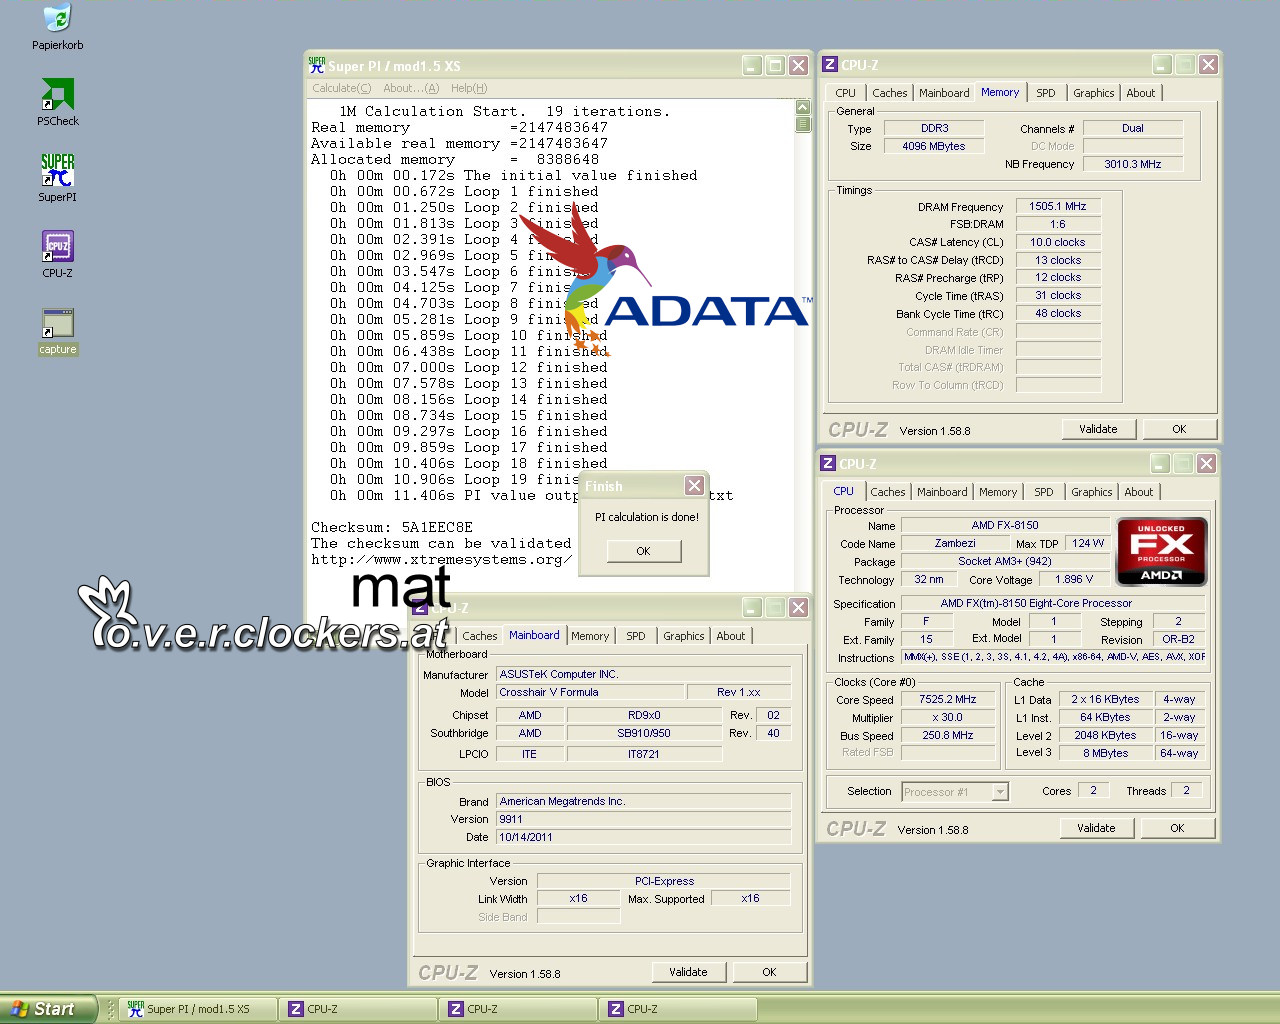
Task: Click Validate in processor CPU-Z window
Action: [1096, 828]
